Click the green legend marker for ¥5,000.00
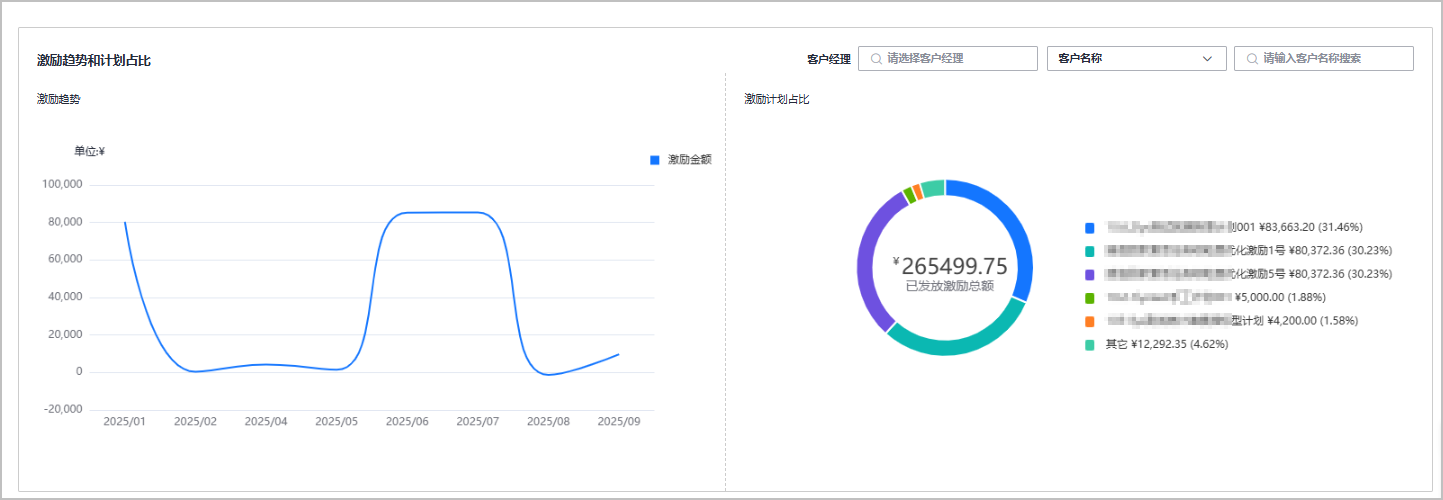 [1090, 297]
